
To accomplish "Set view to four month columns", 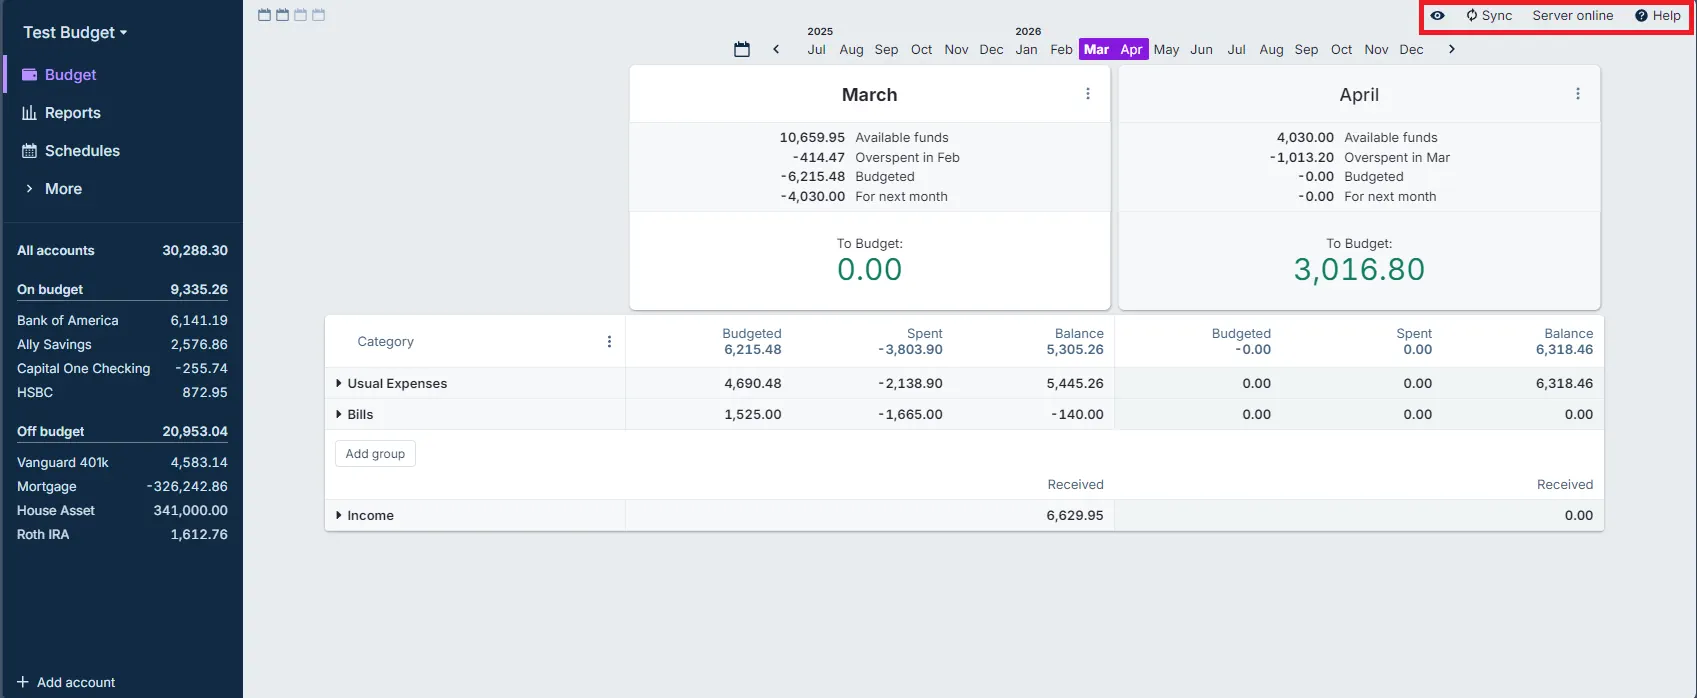I will [x=318, y=15].
